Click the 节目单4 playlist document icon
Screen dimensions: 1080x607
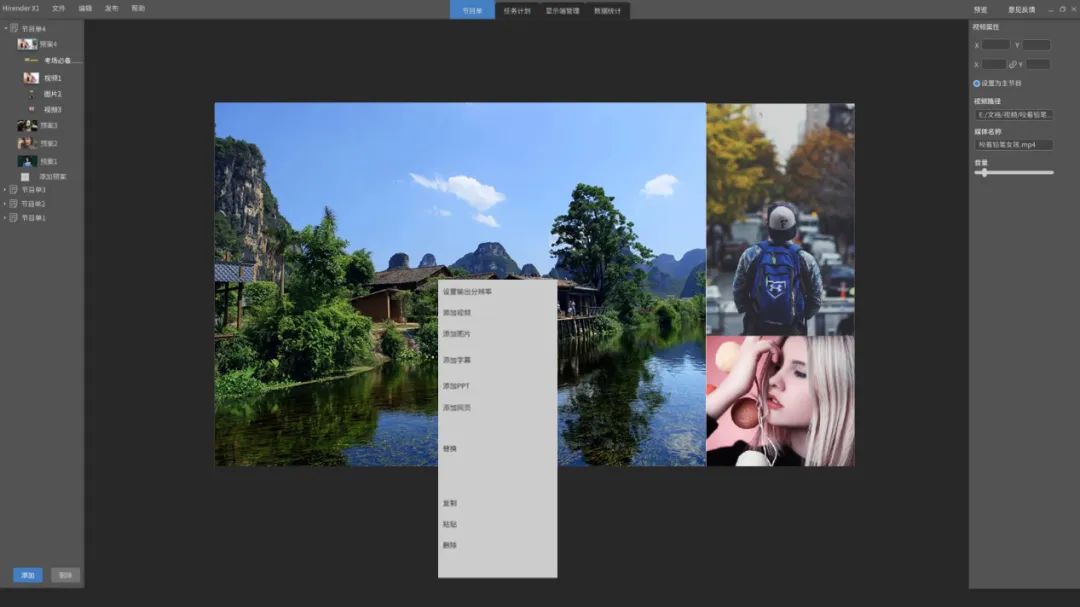(14, 29)
